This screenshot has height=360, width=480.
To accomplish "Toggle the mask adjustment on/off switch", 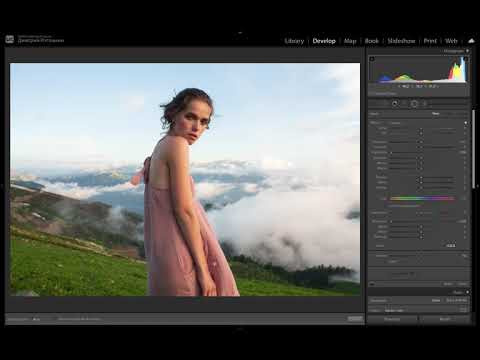I will 372,284.
